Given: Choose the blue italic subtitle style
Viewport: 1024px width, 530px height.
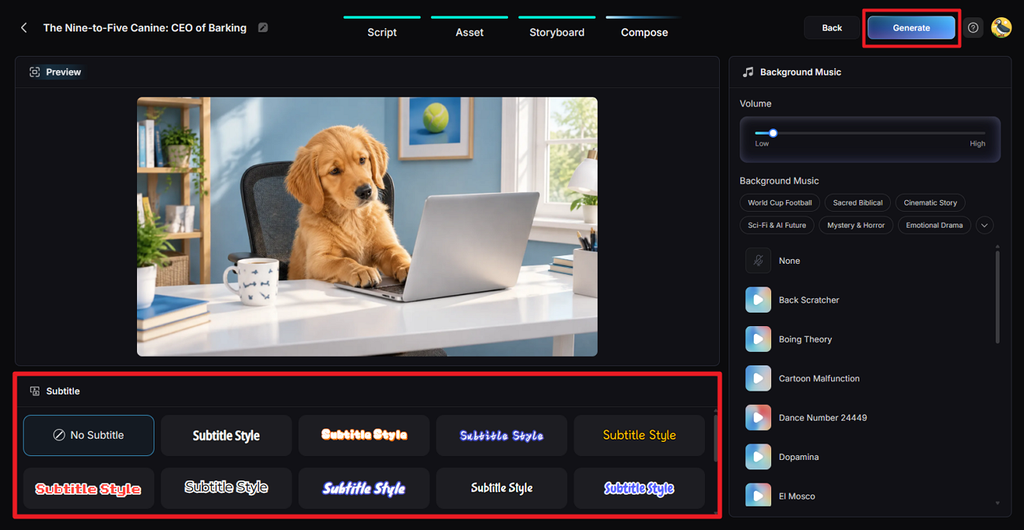Looking at the screenshot, I should tap(364, 488).
